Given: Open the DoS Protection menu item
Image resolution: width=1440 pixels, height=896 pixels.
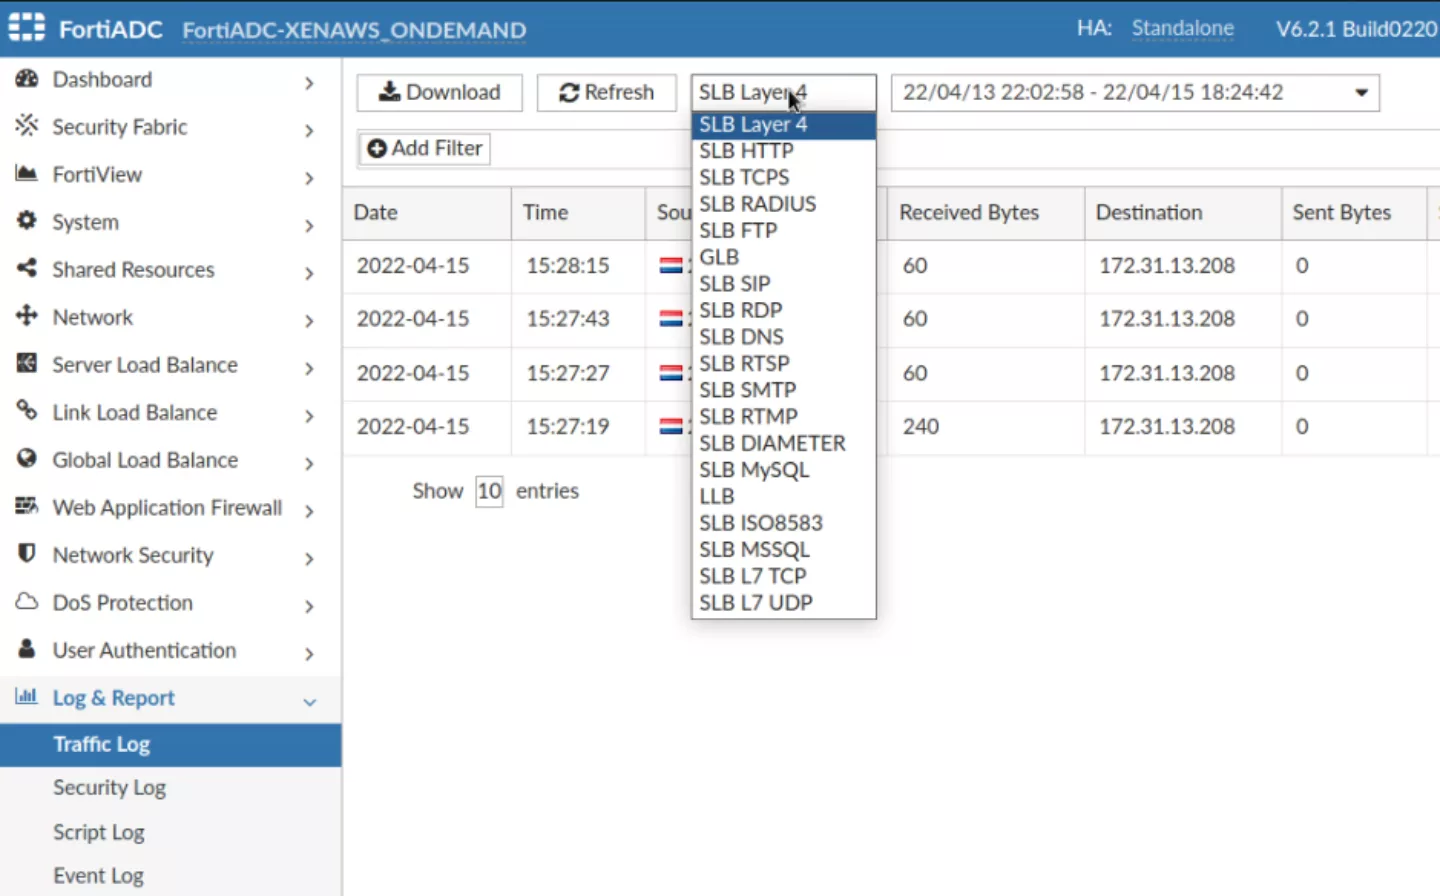Looking at the screenshot, I should pos(170,603).
